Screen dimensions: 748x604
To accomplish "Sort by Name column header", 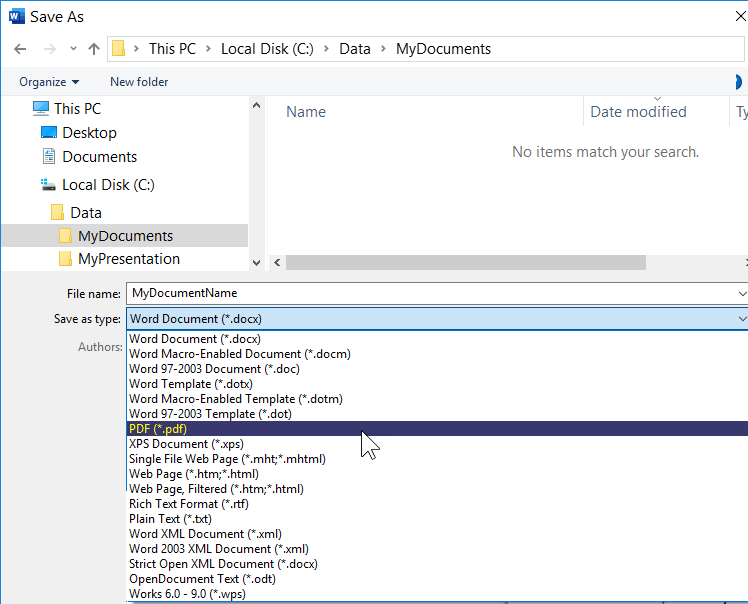I will pos(306,112).
